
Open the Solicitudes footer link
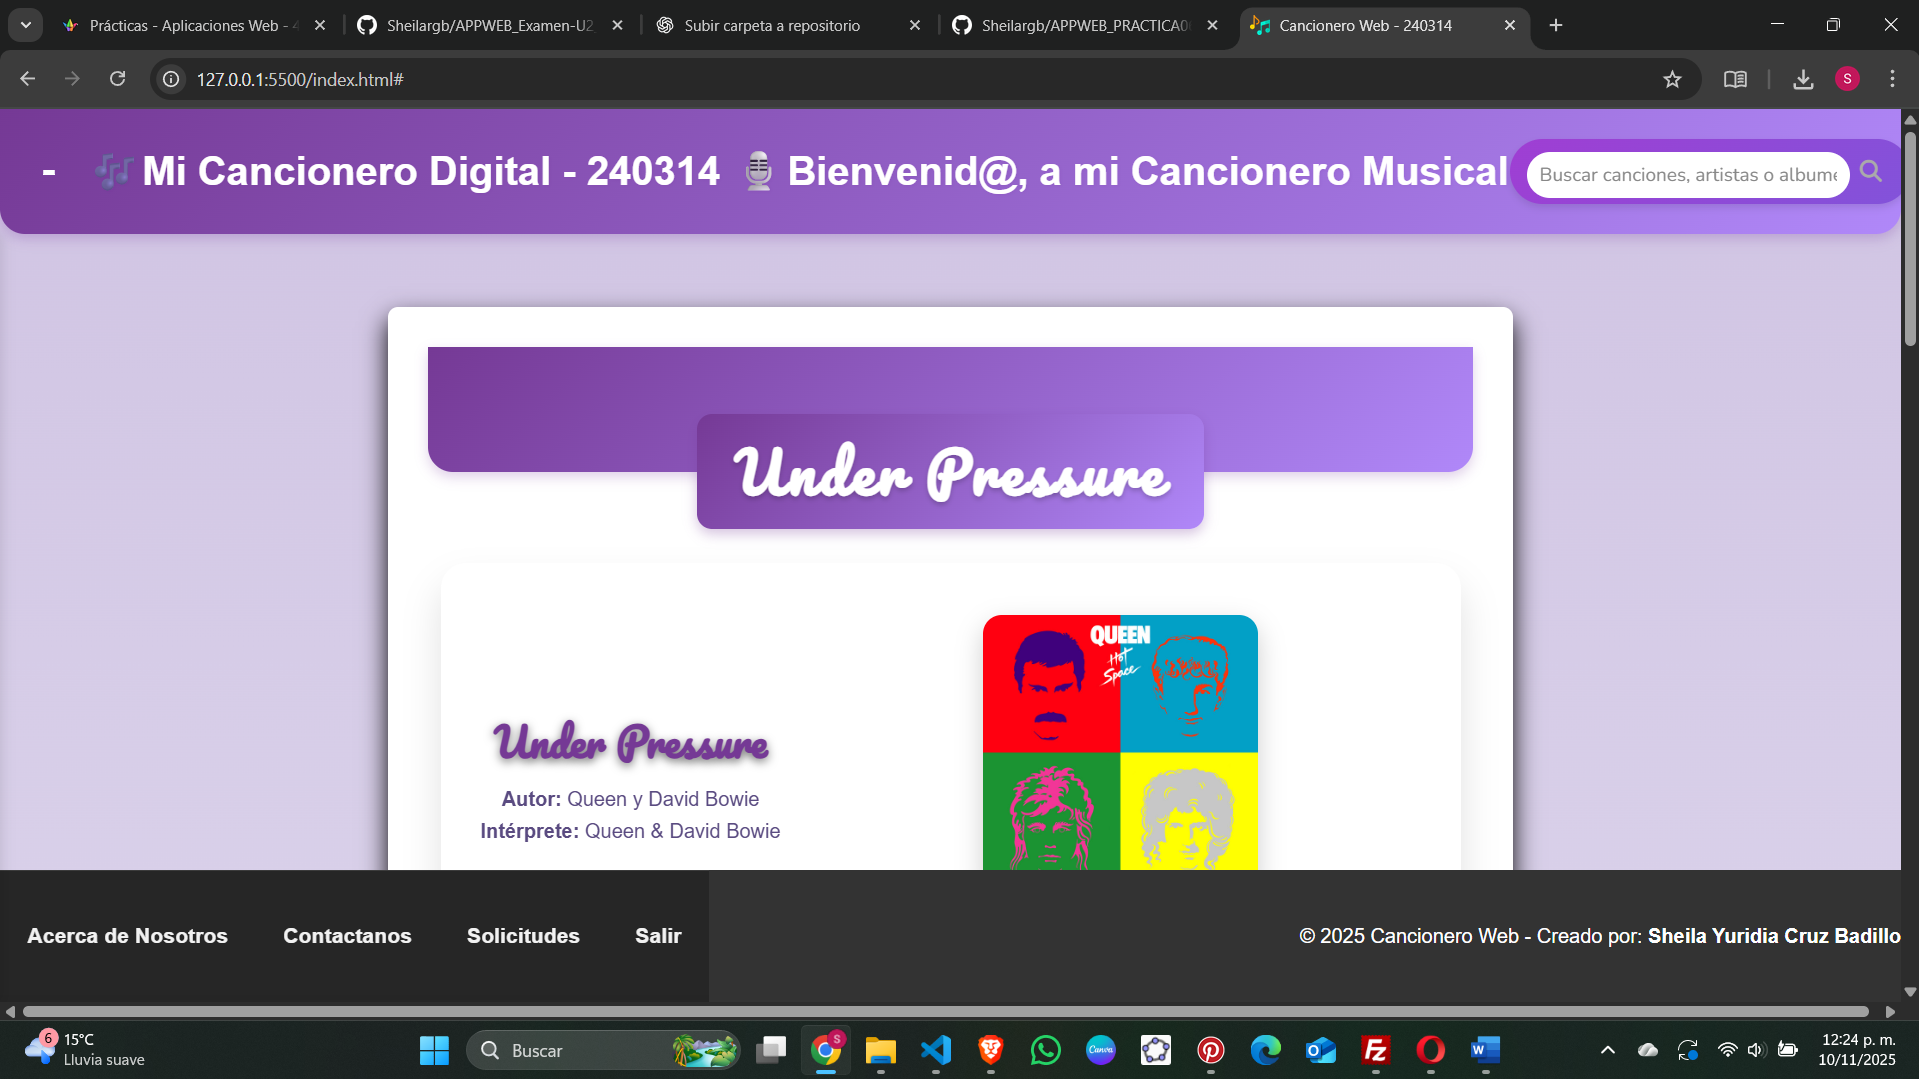pyautogui.click(x=523, y=936)
